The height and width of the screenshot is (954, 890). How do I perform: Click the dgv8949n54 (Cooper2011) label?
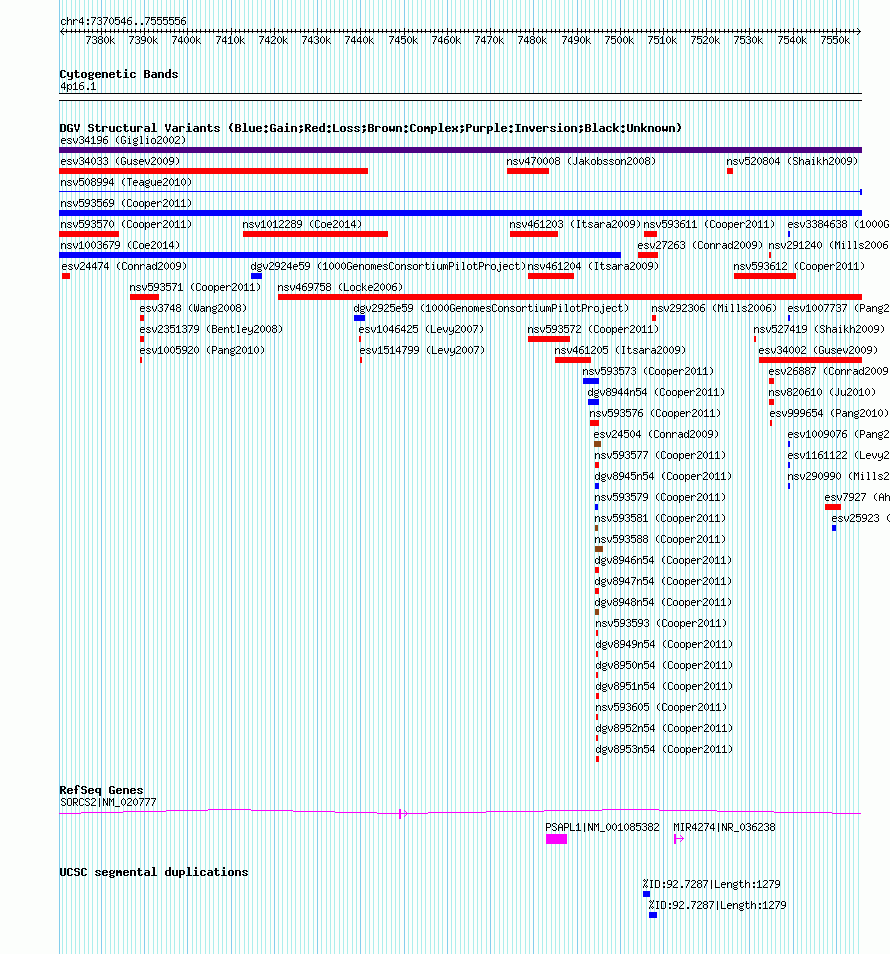664,644
